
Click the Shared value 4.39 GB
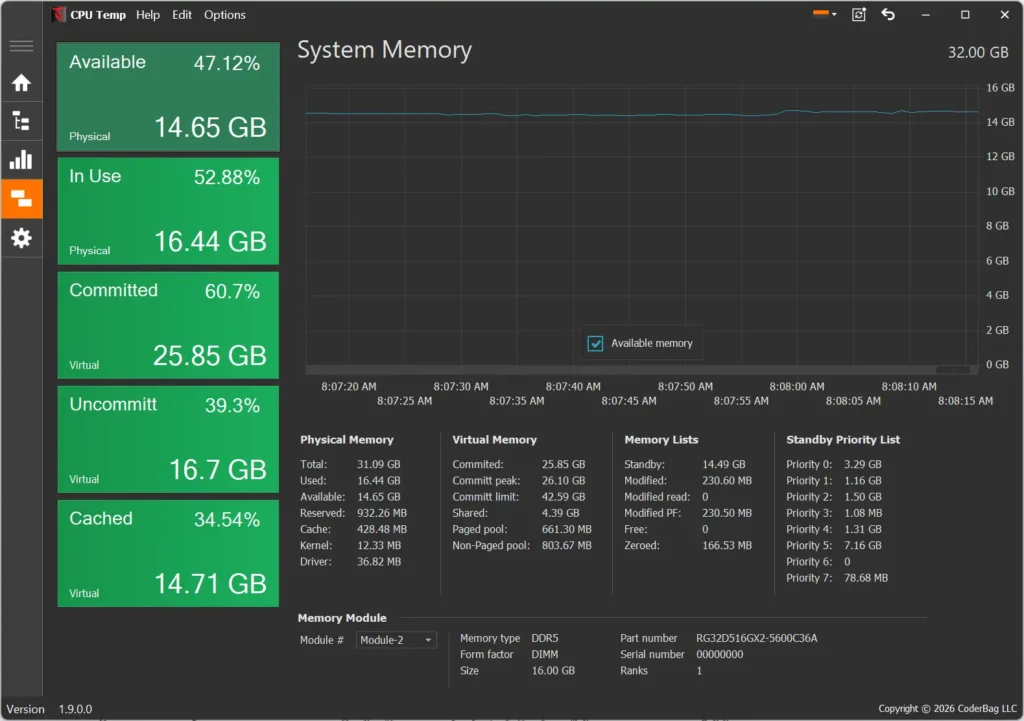(x=560, y=513)
